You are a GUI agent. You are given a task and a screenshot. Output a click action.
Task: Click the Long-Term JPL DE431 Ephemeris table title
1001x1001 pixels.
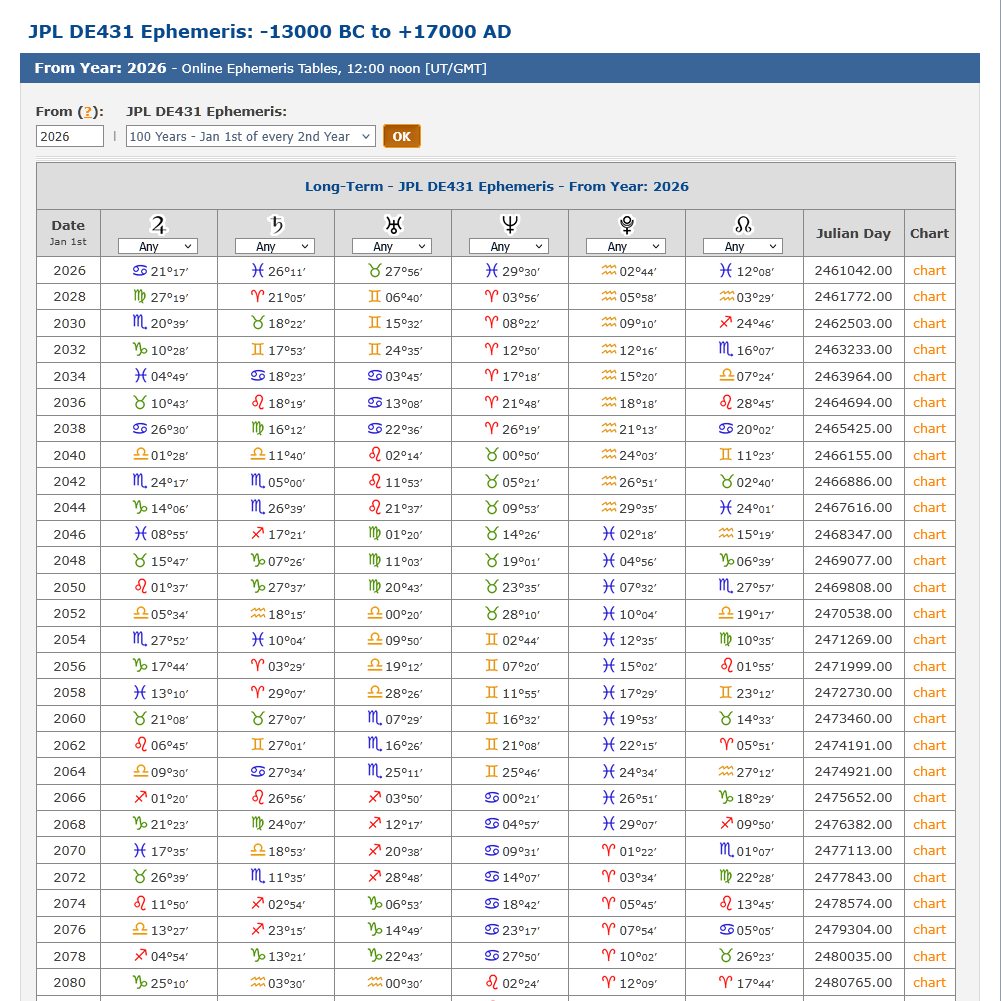click(496, 186)
